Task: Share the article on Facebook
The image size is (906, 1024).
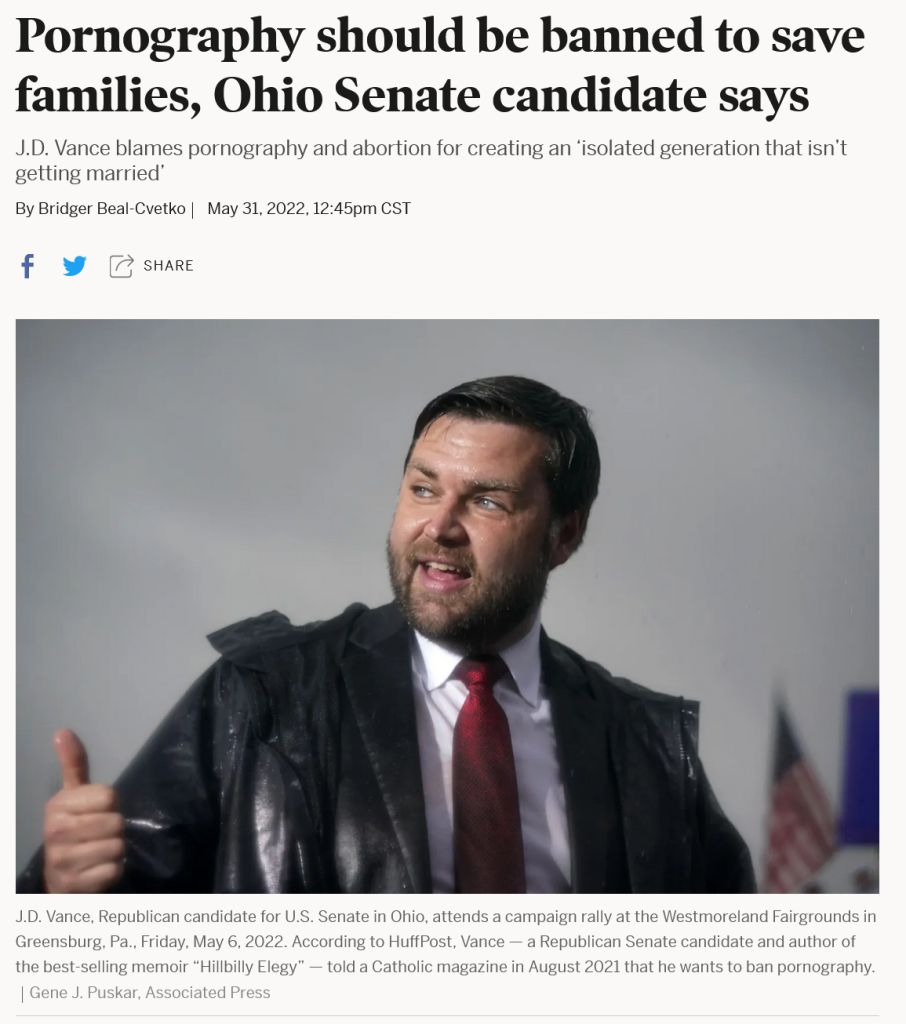Action: point(28,266)
